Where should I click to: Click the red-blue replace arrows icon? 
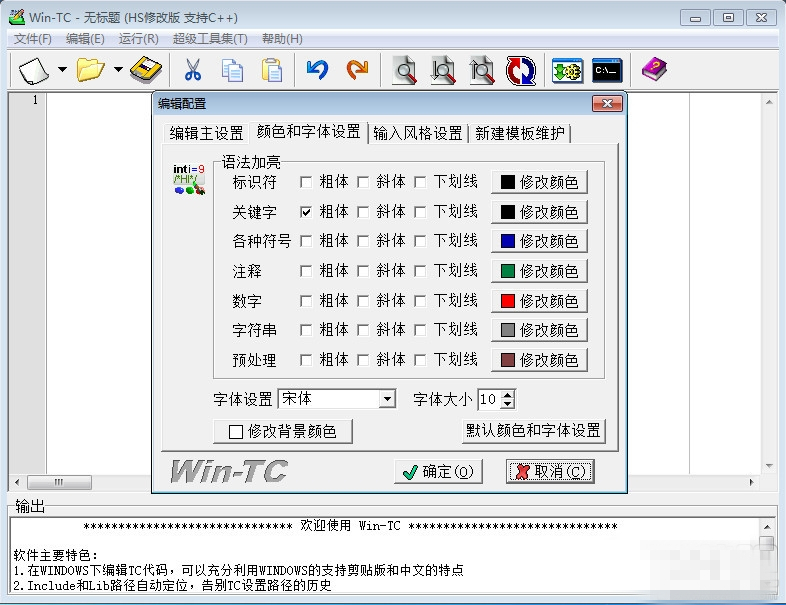(521, 70)
